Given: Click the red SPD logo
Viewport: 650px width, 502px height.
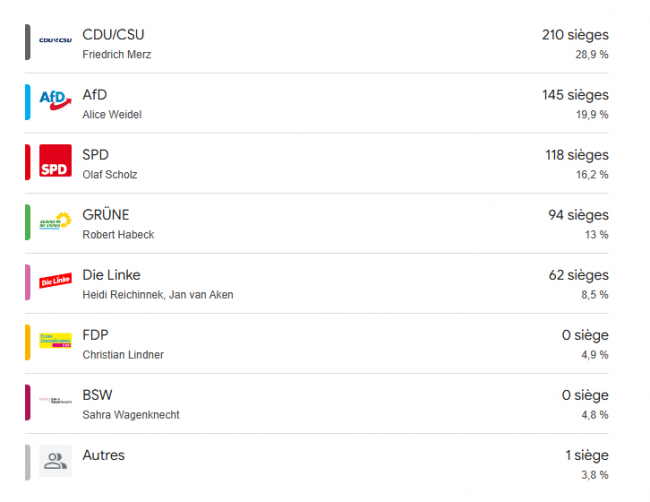Looking at the screenshot, I should point(55,160).
